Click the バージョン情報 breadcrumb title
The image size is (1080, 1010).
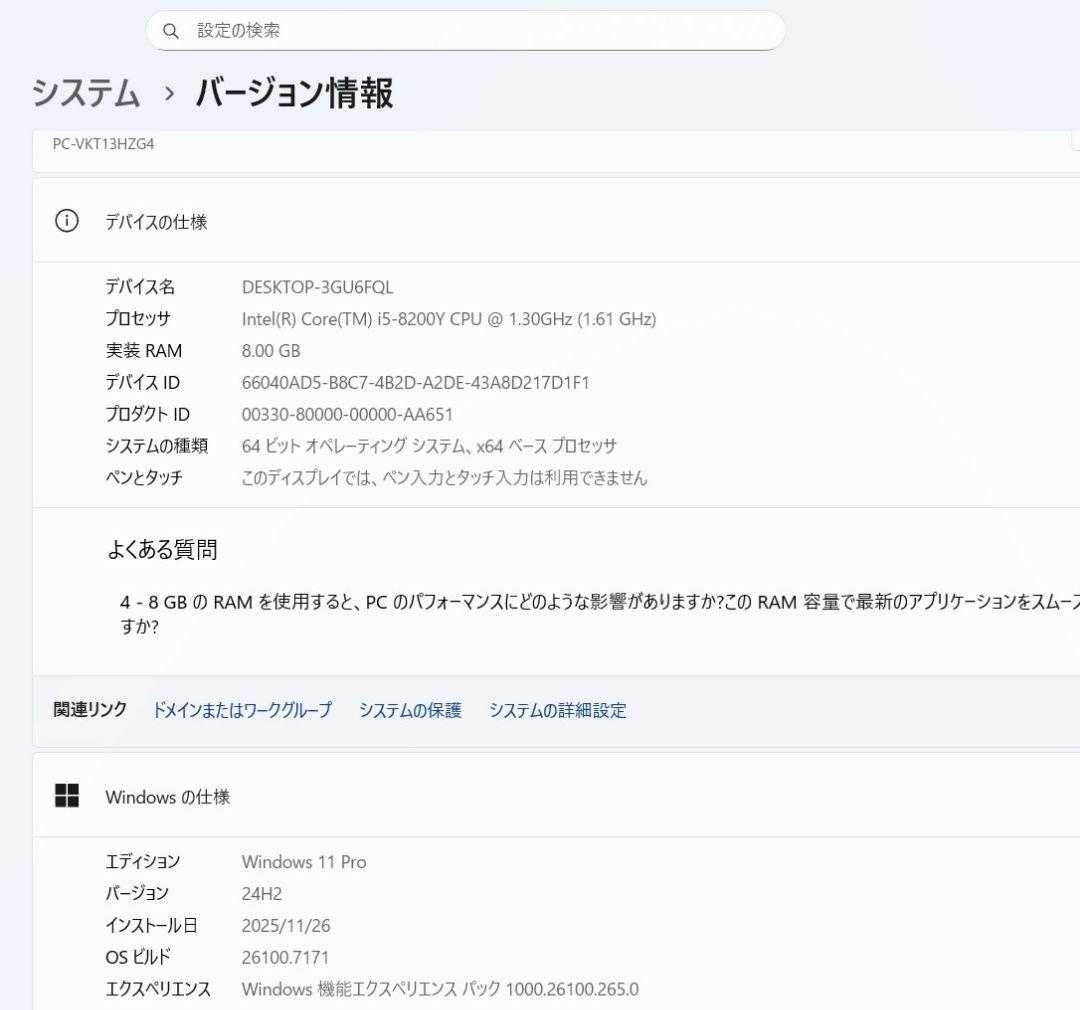pyautogui.click(x=295, y=93)
